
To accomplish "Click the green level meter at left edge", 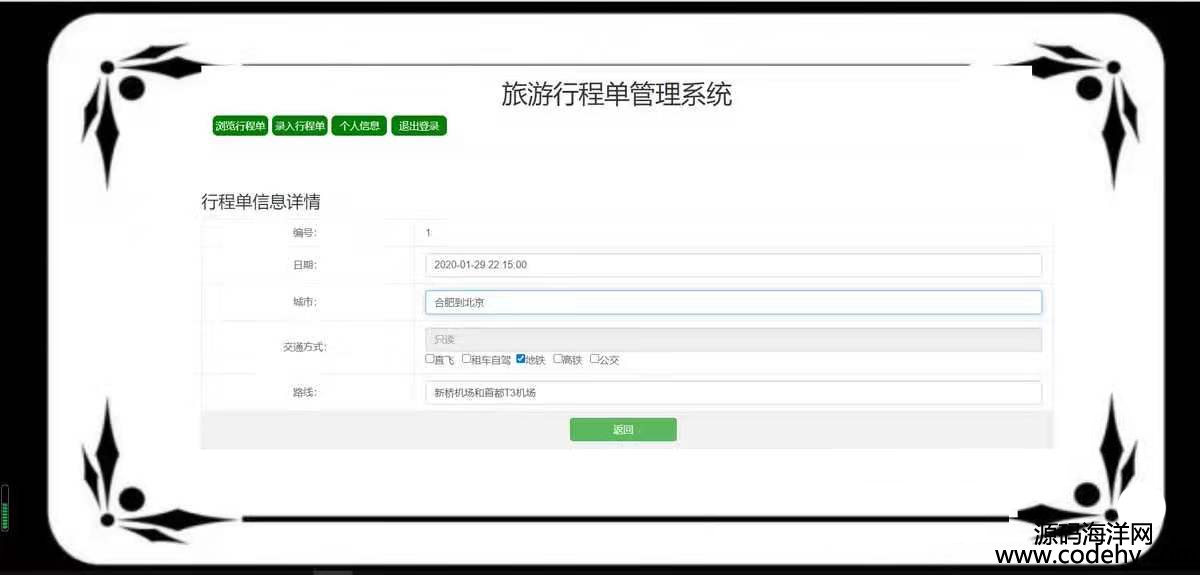I will point(5,508).
